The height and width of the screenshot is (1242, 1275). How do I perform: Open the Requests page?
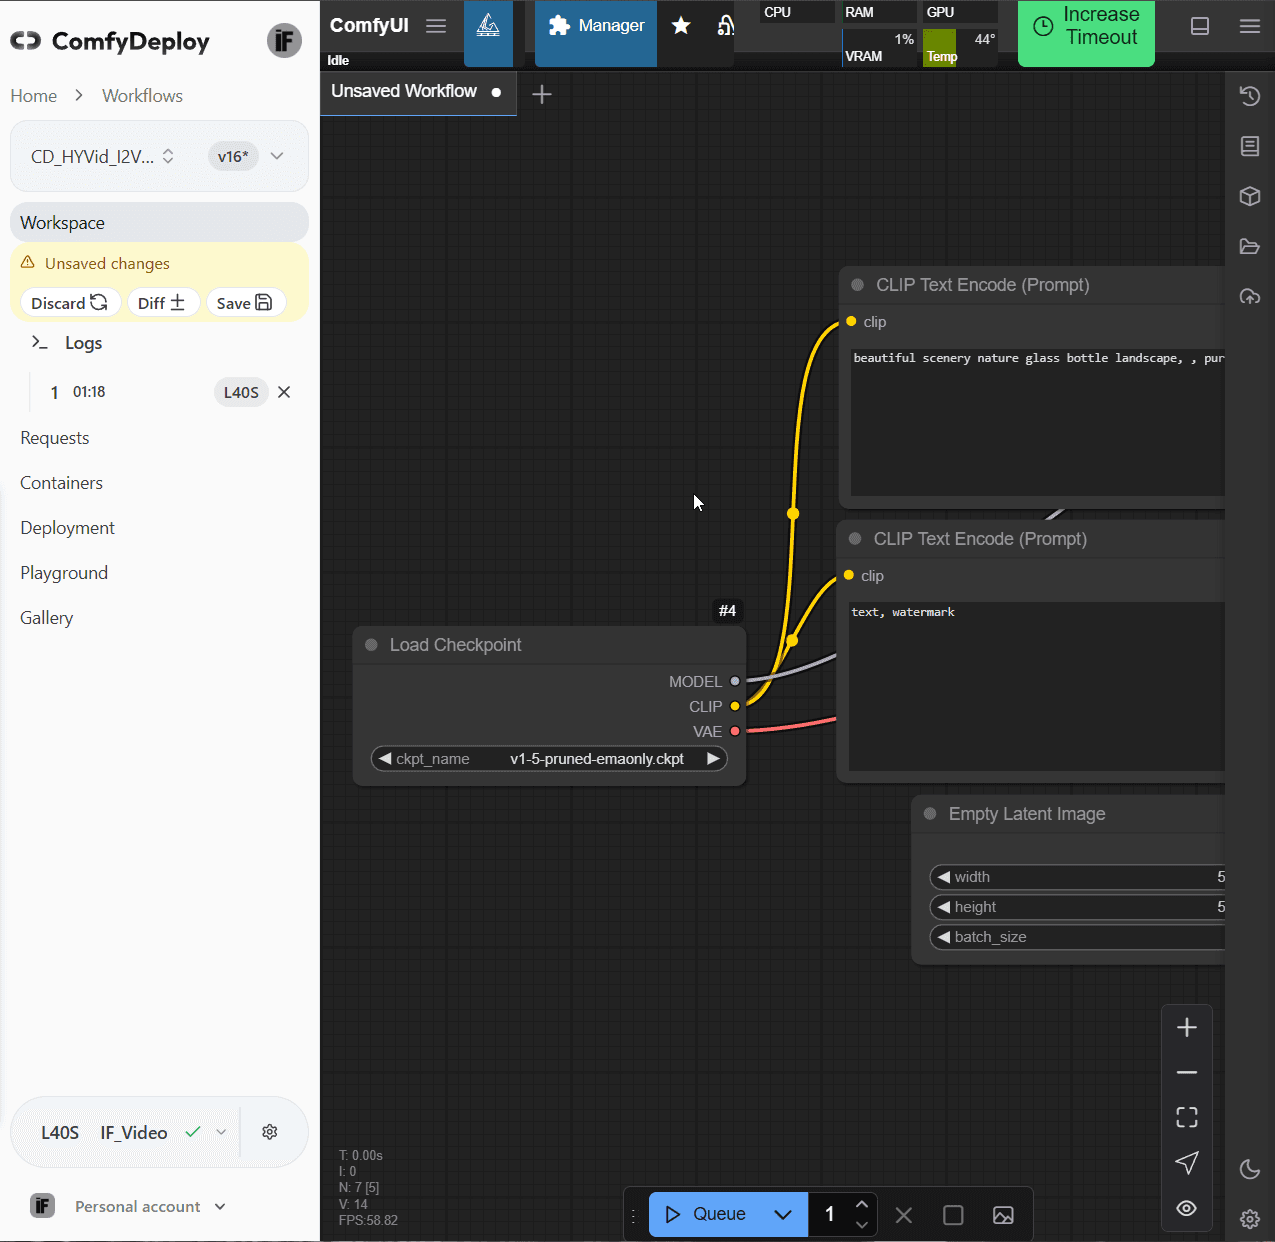(55, 438)
